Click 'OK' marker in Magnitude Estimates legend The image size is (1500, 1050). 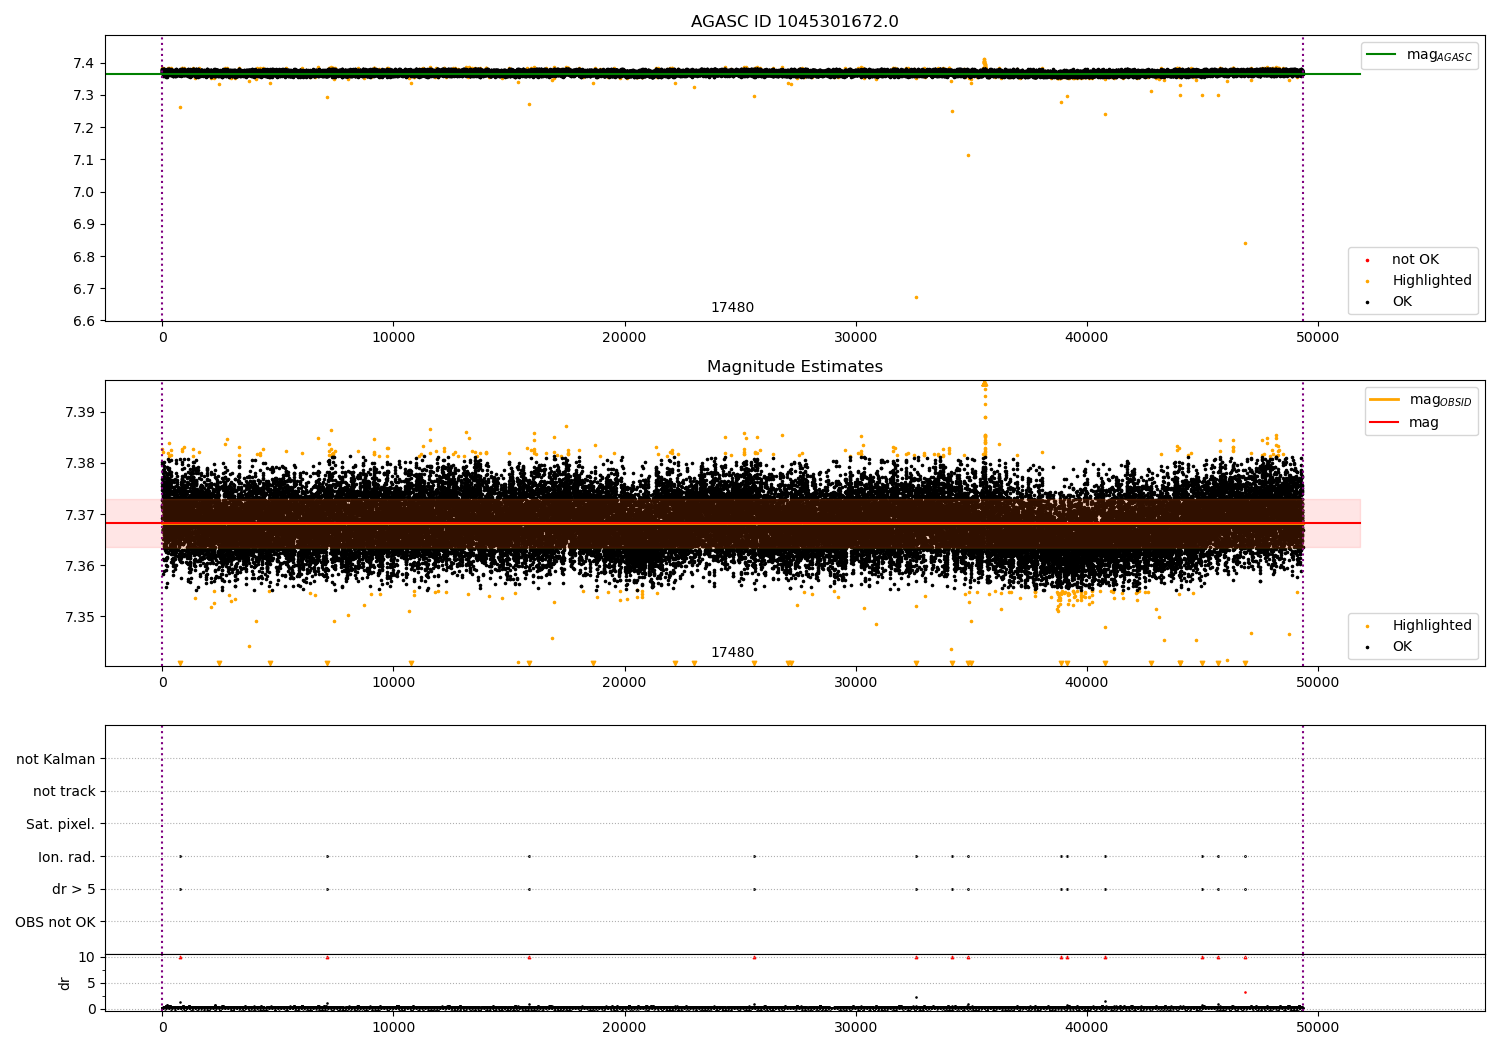1367,647
